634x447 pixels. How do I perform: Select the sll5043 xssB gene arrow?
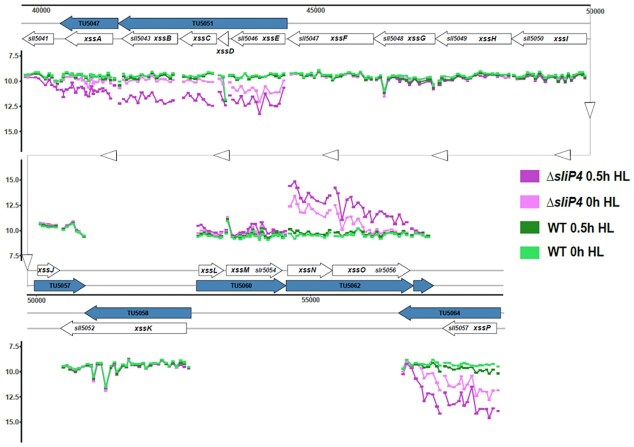(150, 39)
